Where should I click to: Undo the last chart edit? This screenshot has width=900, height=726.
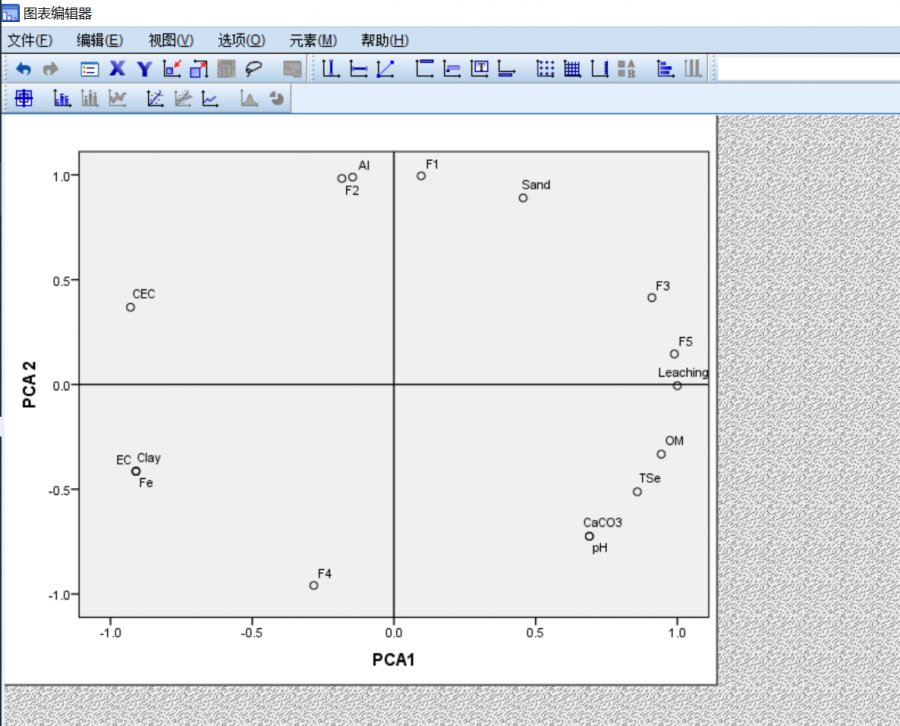coord(24,69)
